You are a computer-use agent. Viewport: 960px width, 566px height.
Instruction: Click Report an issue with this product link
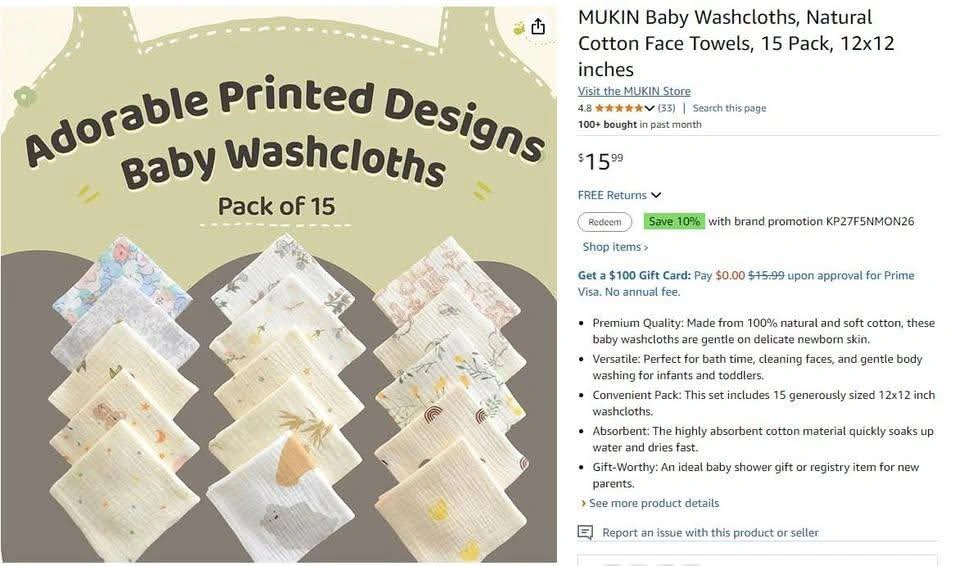coord(710,533)
